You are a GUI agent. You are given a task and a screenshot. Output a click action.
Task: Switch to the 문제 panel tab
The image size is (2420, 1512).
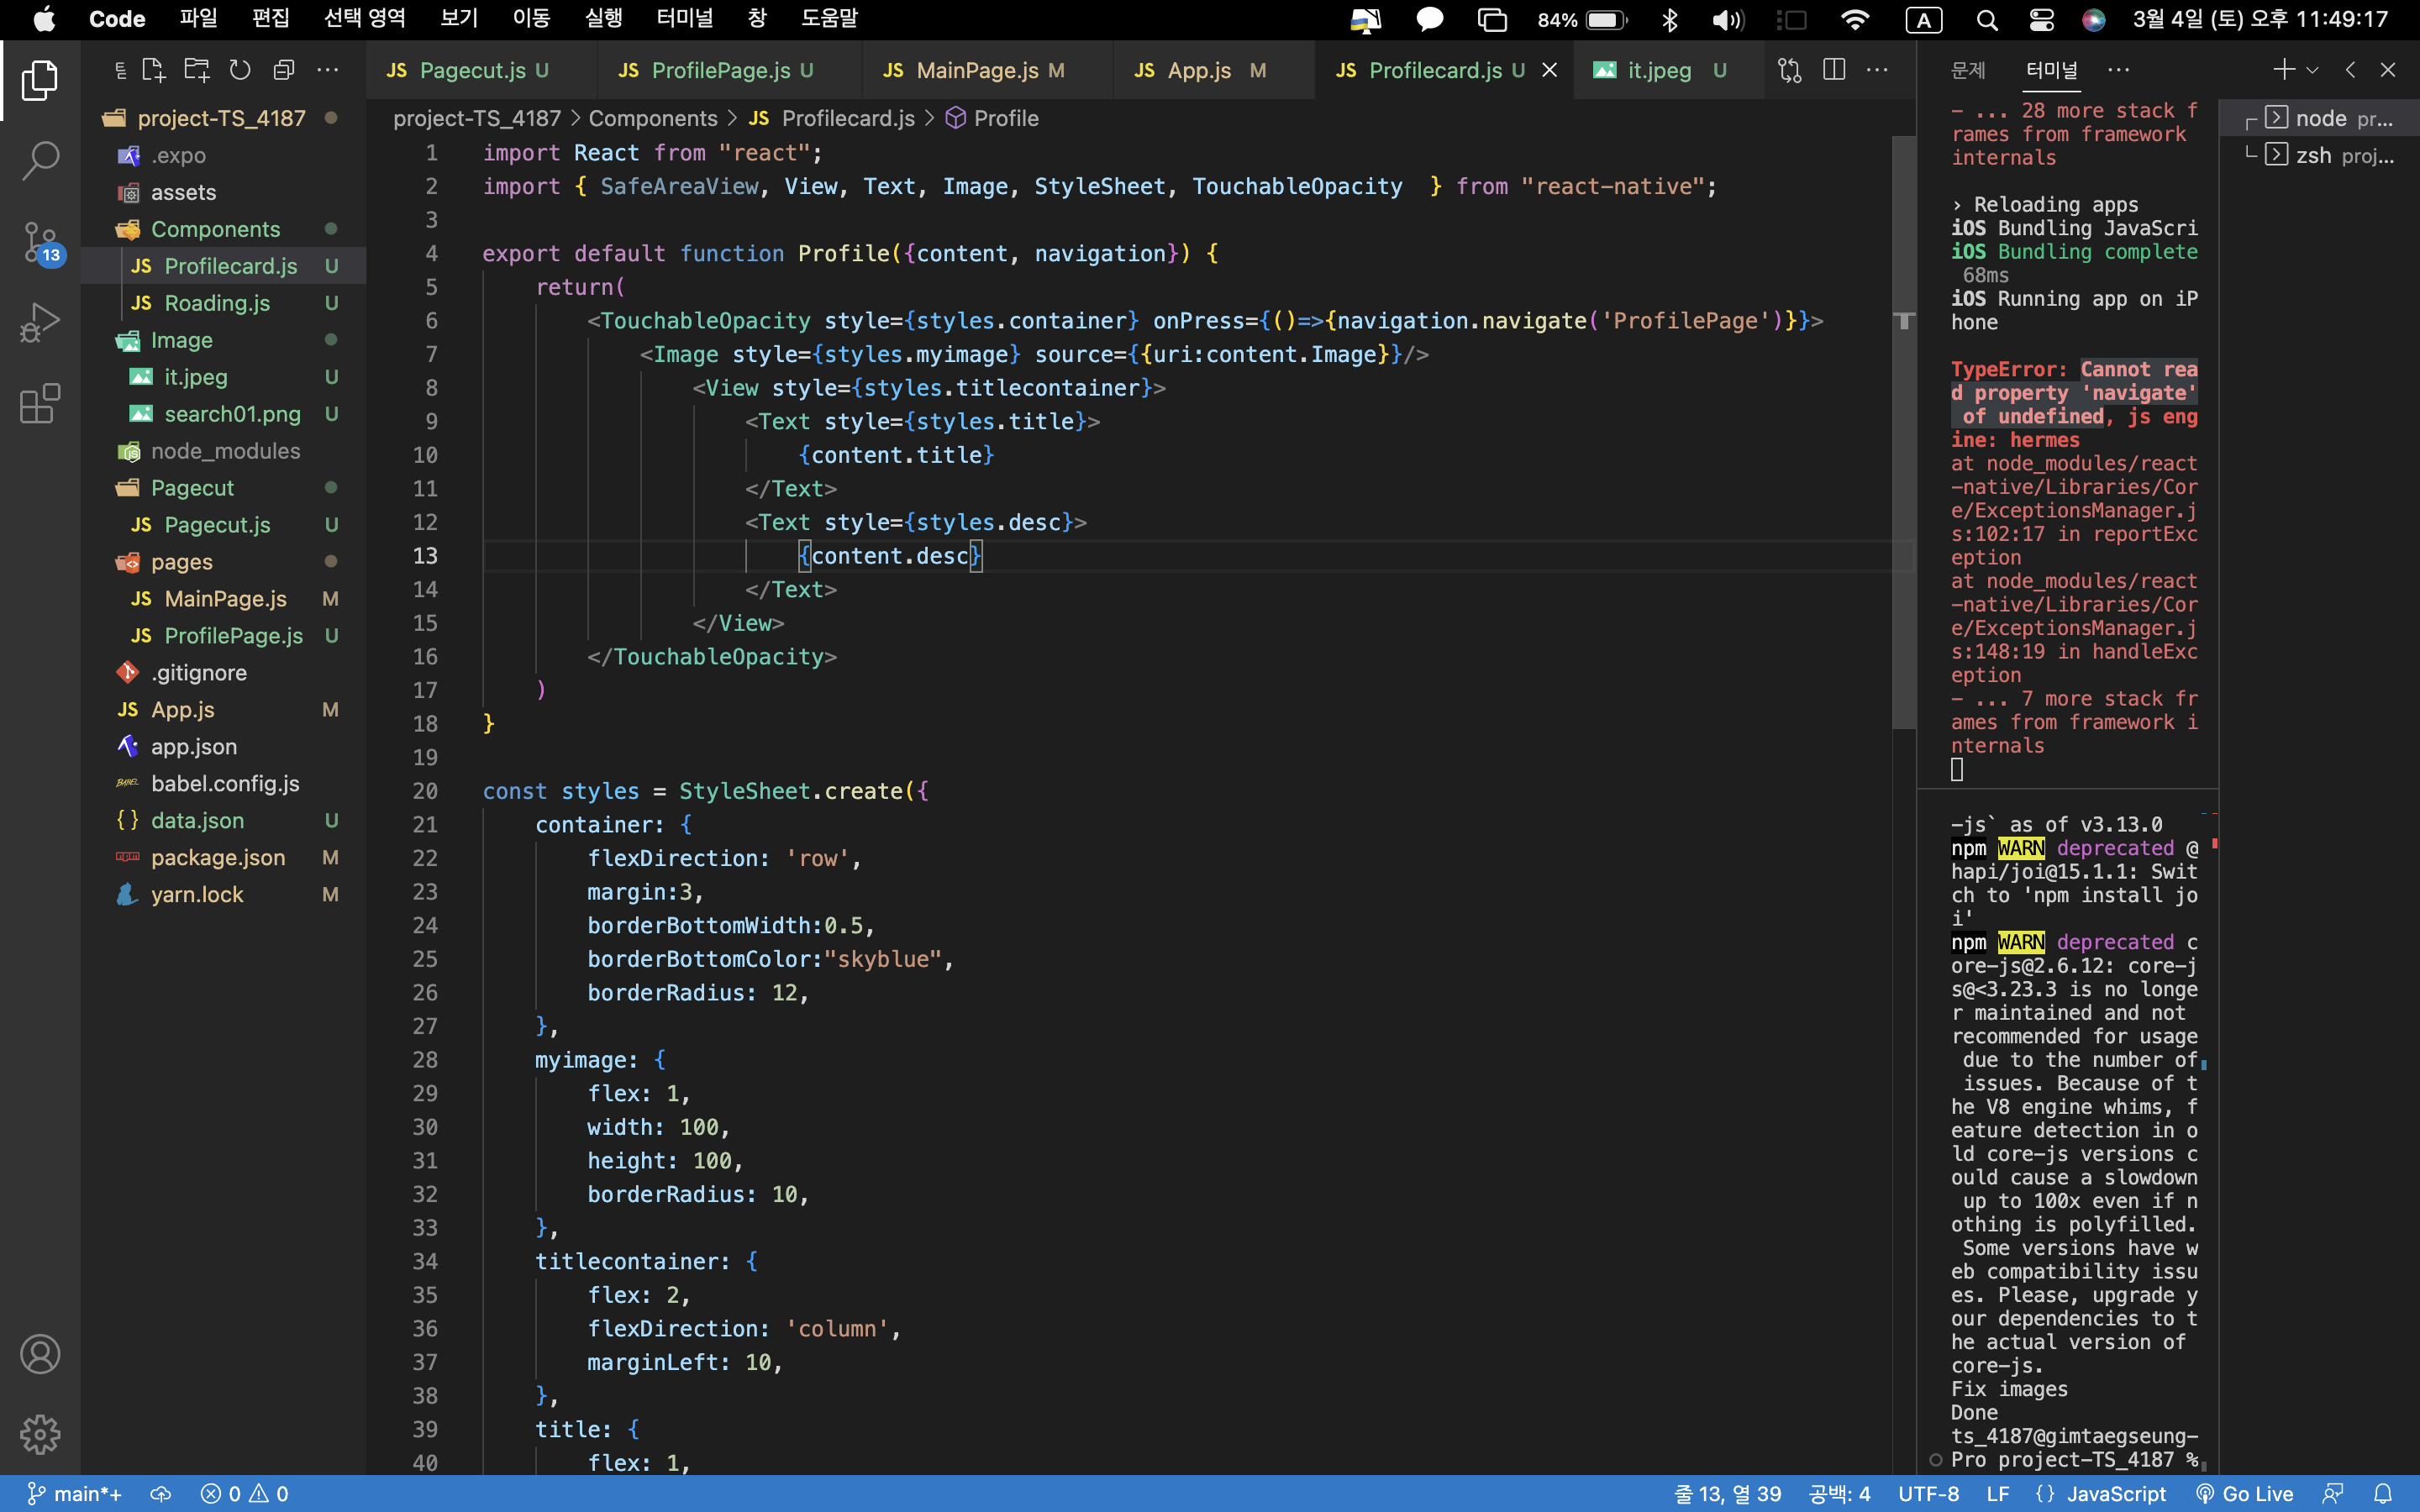tap(1968, 70)
